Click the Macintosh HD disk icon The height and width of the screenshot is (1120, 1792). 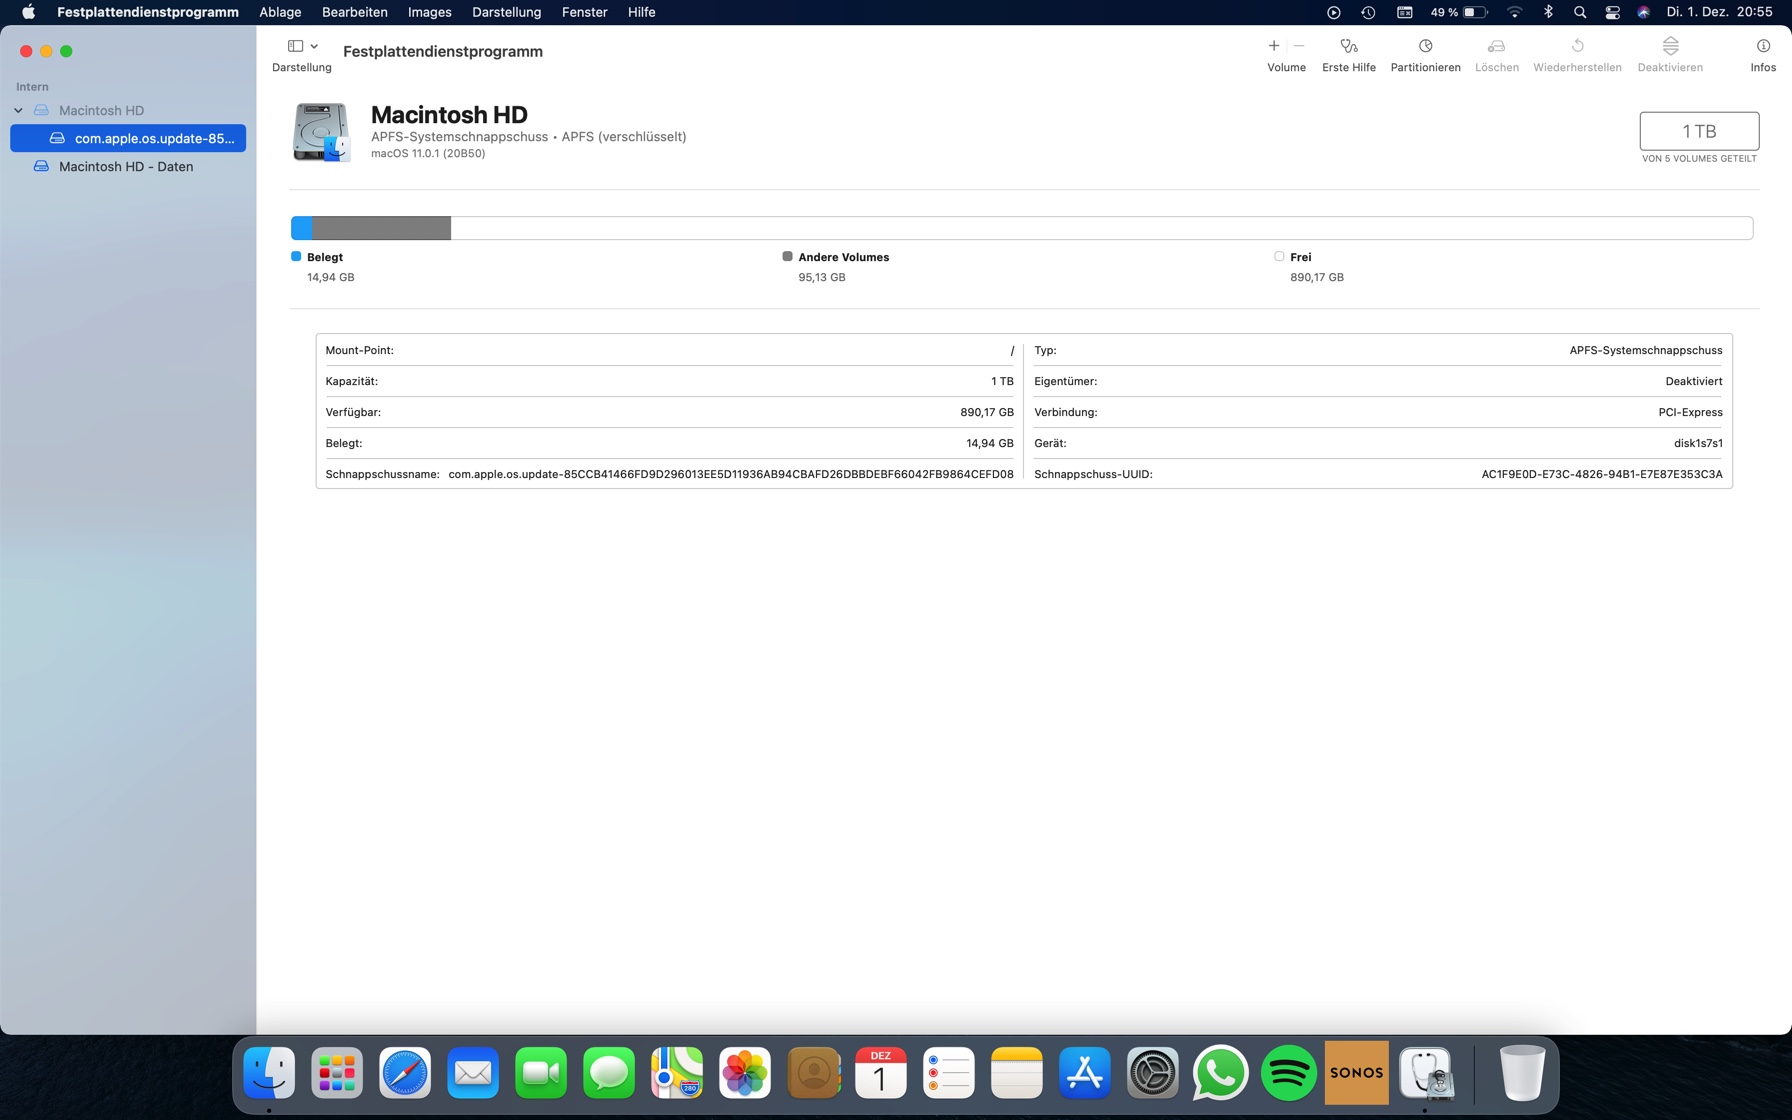click(x=321, y=132)
